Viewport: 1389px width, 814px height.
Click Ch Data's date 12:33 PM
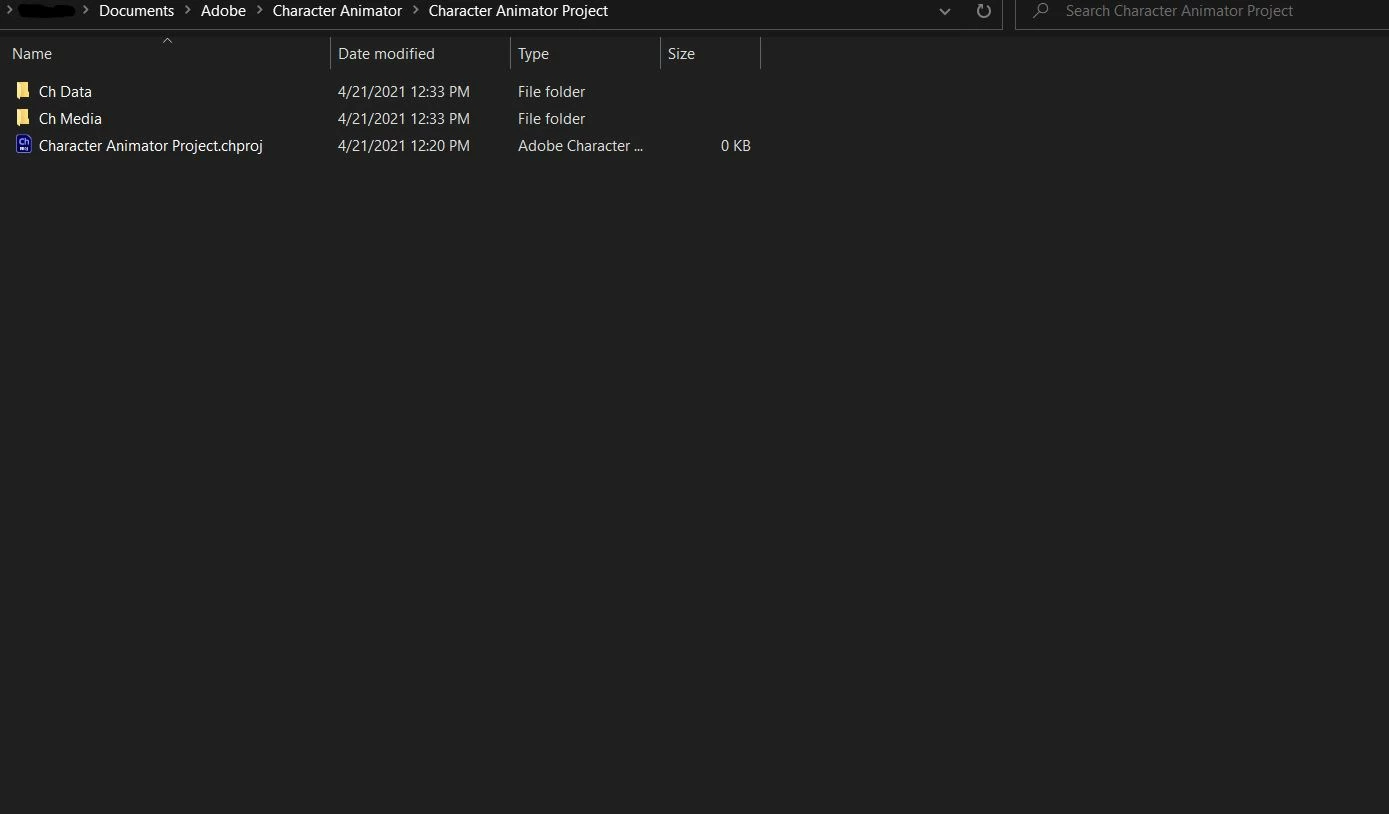tap(403, 91)
